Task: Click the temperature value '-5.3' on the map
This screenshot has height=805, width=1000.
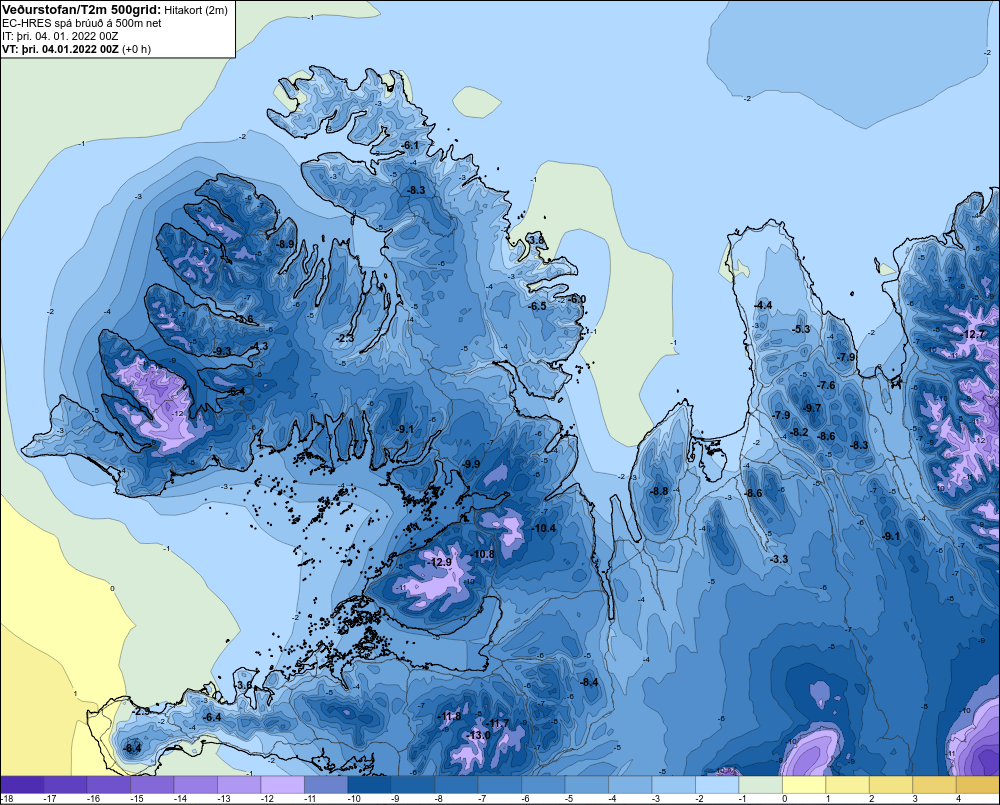Action: pos(801,329)
